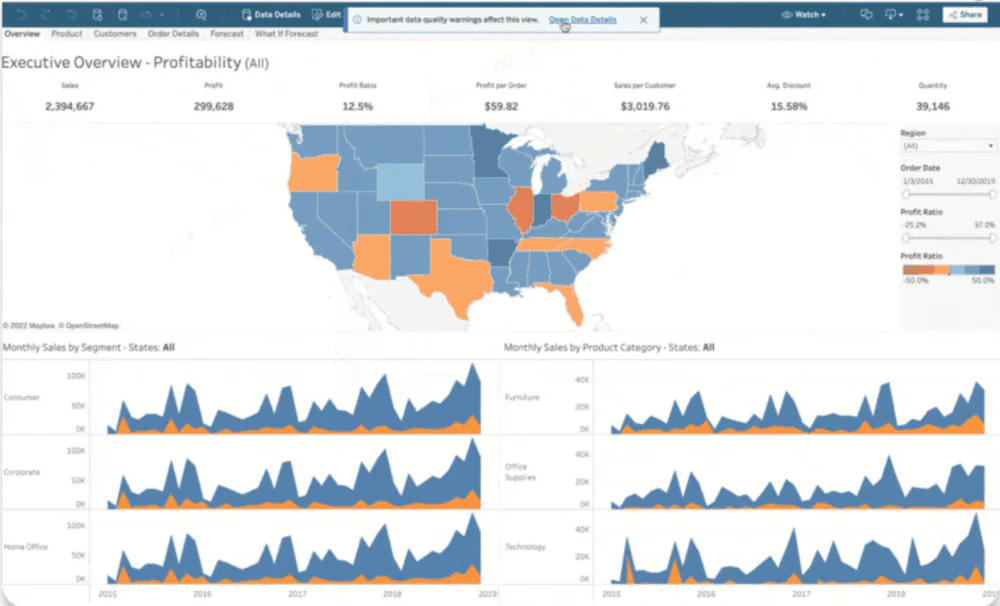Click the Comments speech bubble icon
The image size is (1000, 606).
tap(866, 14)
